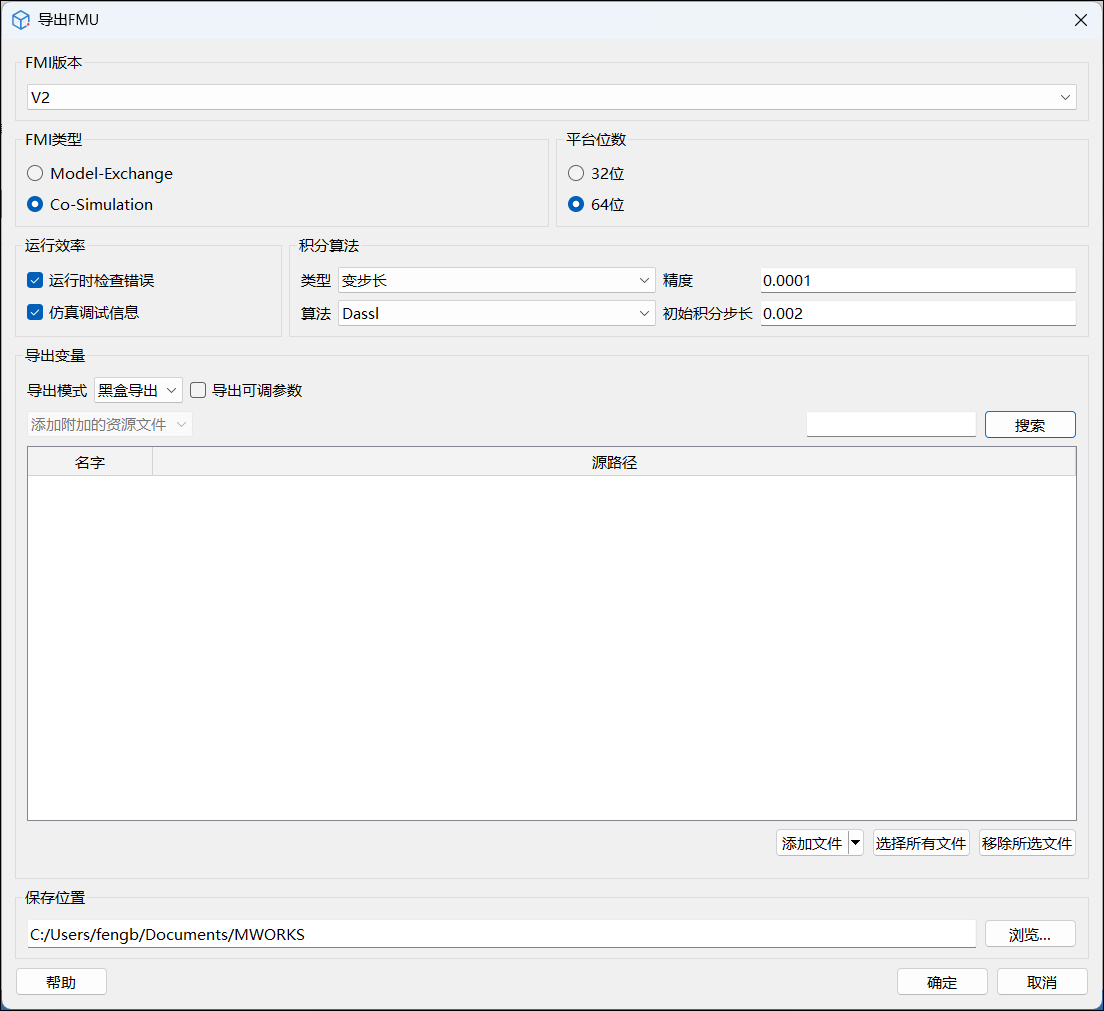Click the FMU cube icon in title bar
Image resolution: width=1104 pixels, height=1011 pixels.
(x=20, y=20)
